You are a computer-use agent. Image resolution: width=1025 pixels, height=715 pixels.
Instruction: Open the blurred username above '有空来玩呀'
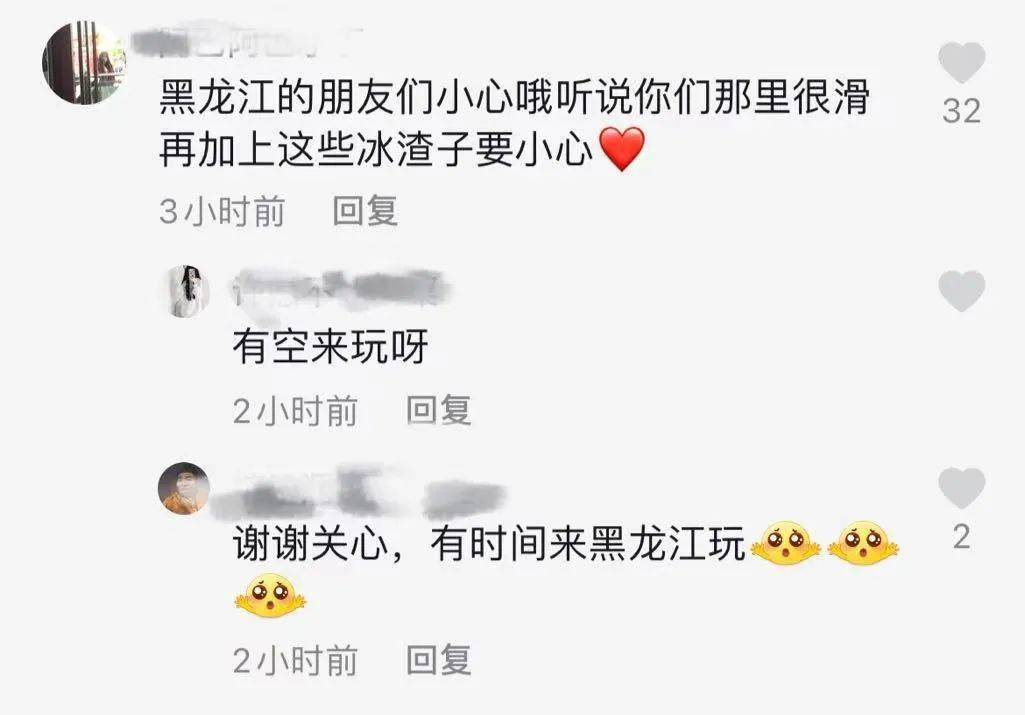coord(342,290)
